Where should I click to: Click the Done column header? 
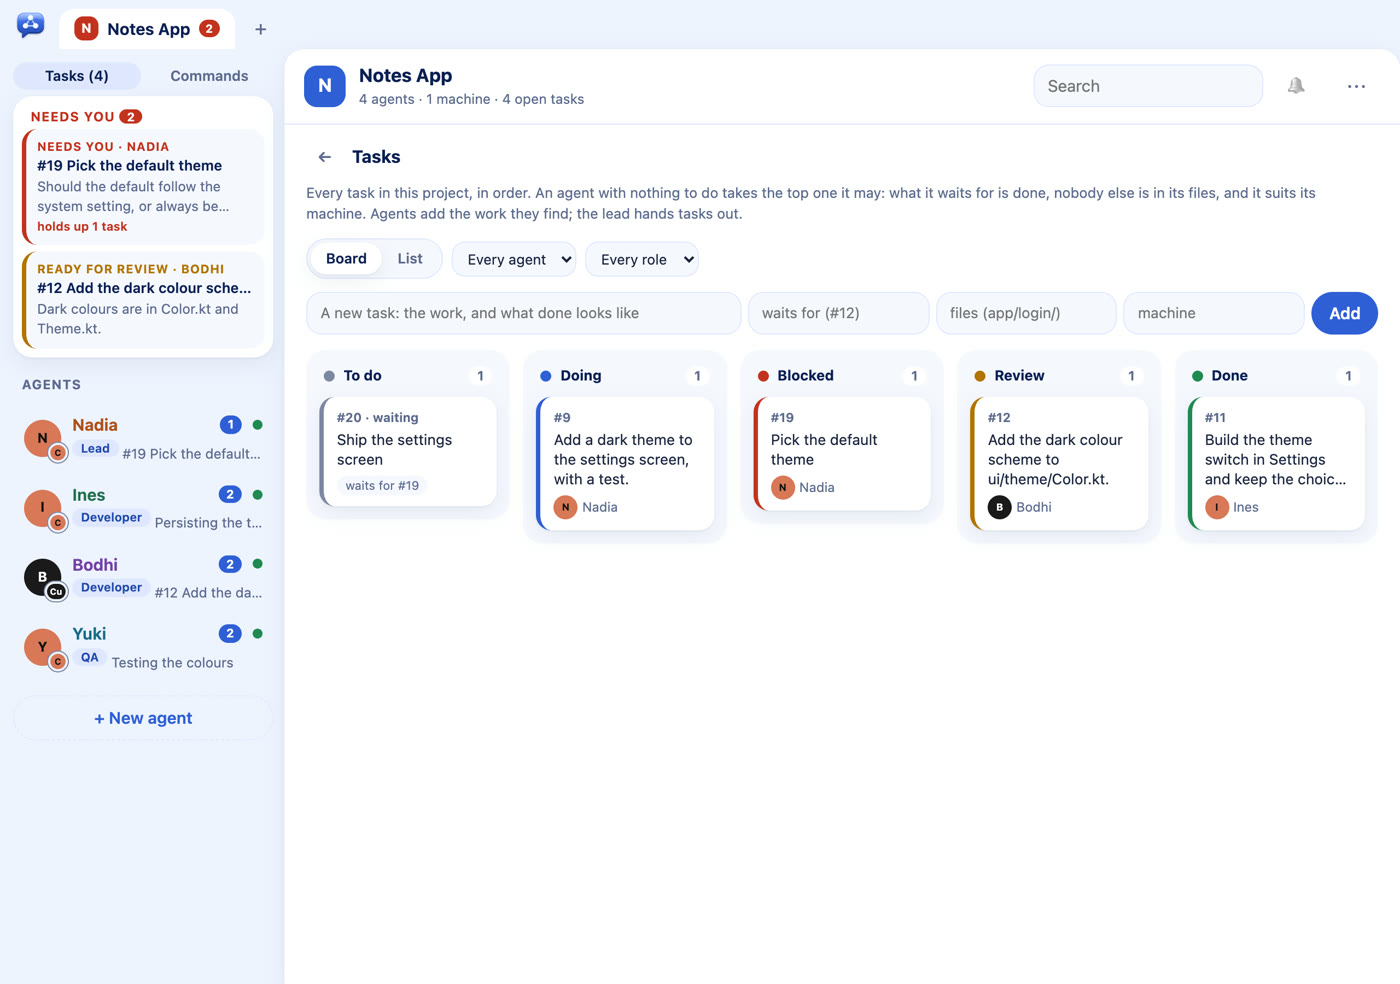[1276, 376]
